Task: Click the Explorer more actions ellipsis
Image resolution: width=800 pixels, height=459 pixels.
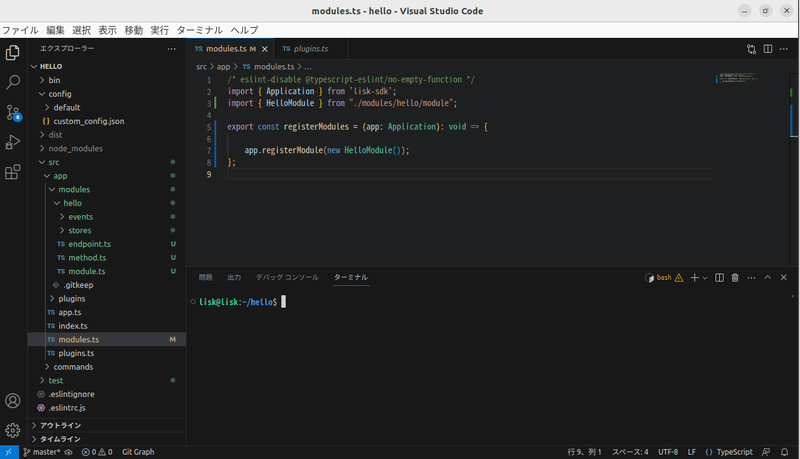Action: coord(171,49)
